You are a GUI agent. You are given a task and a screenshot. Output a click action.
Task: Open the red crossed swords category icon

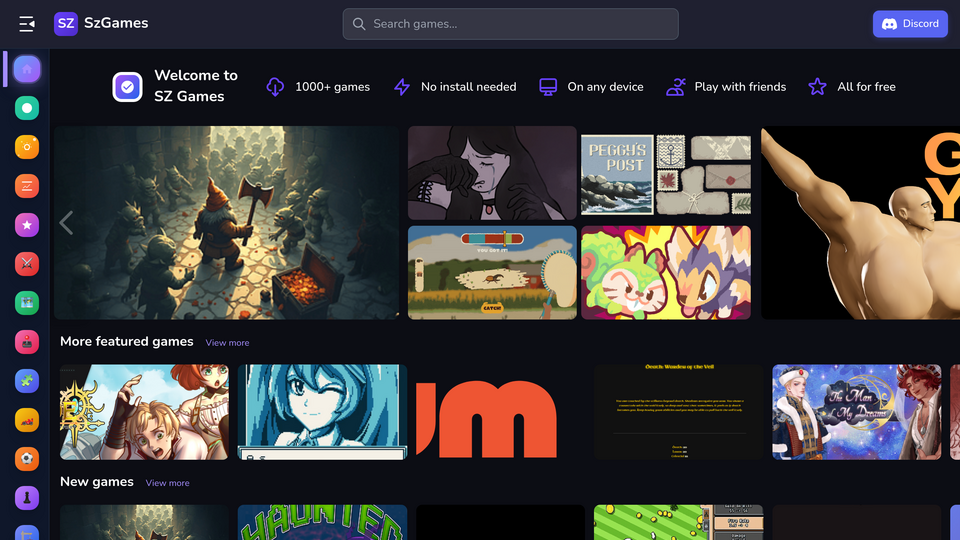pyautogui.click(x=27, y=264)
